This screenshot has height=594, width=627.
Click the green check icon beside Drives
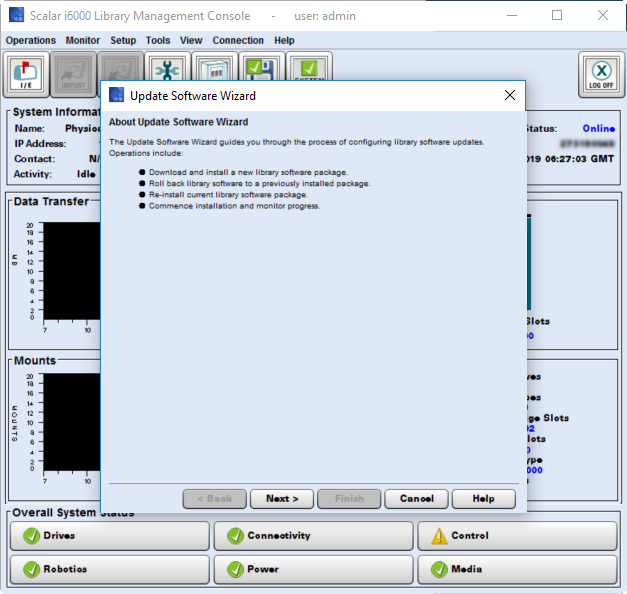[x=31, y=536]
